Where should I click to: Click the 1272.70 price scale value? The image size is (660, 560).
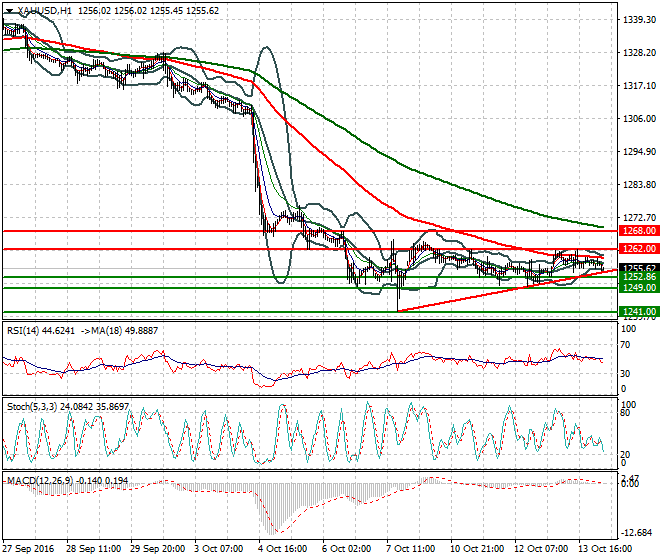(639, 218)
